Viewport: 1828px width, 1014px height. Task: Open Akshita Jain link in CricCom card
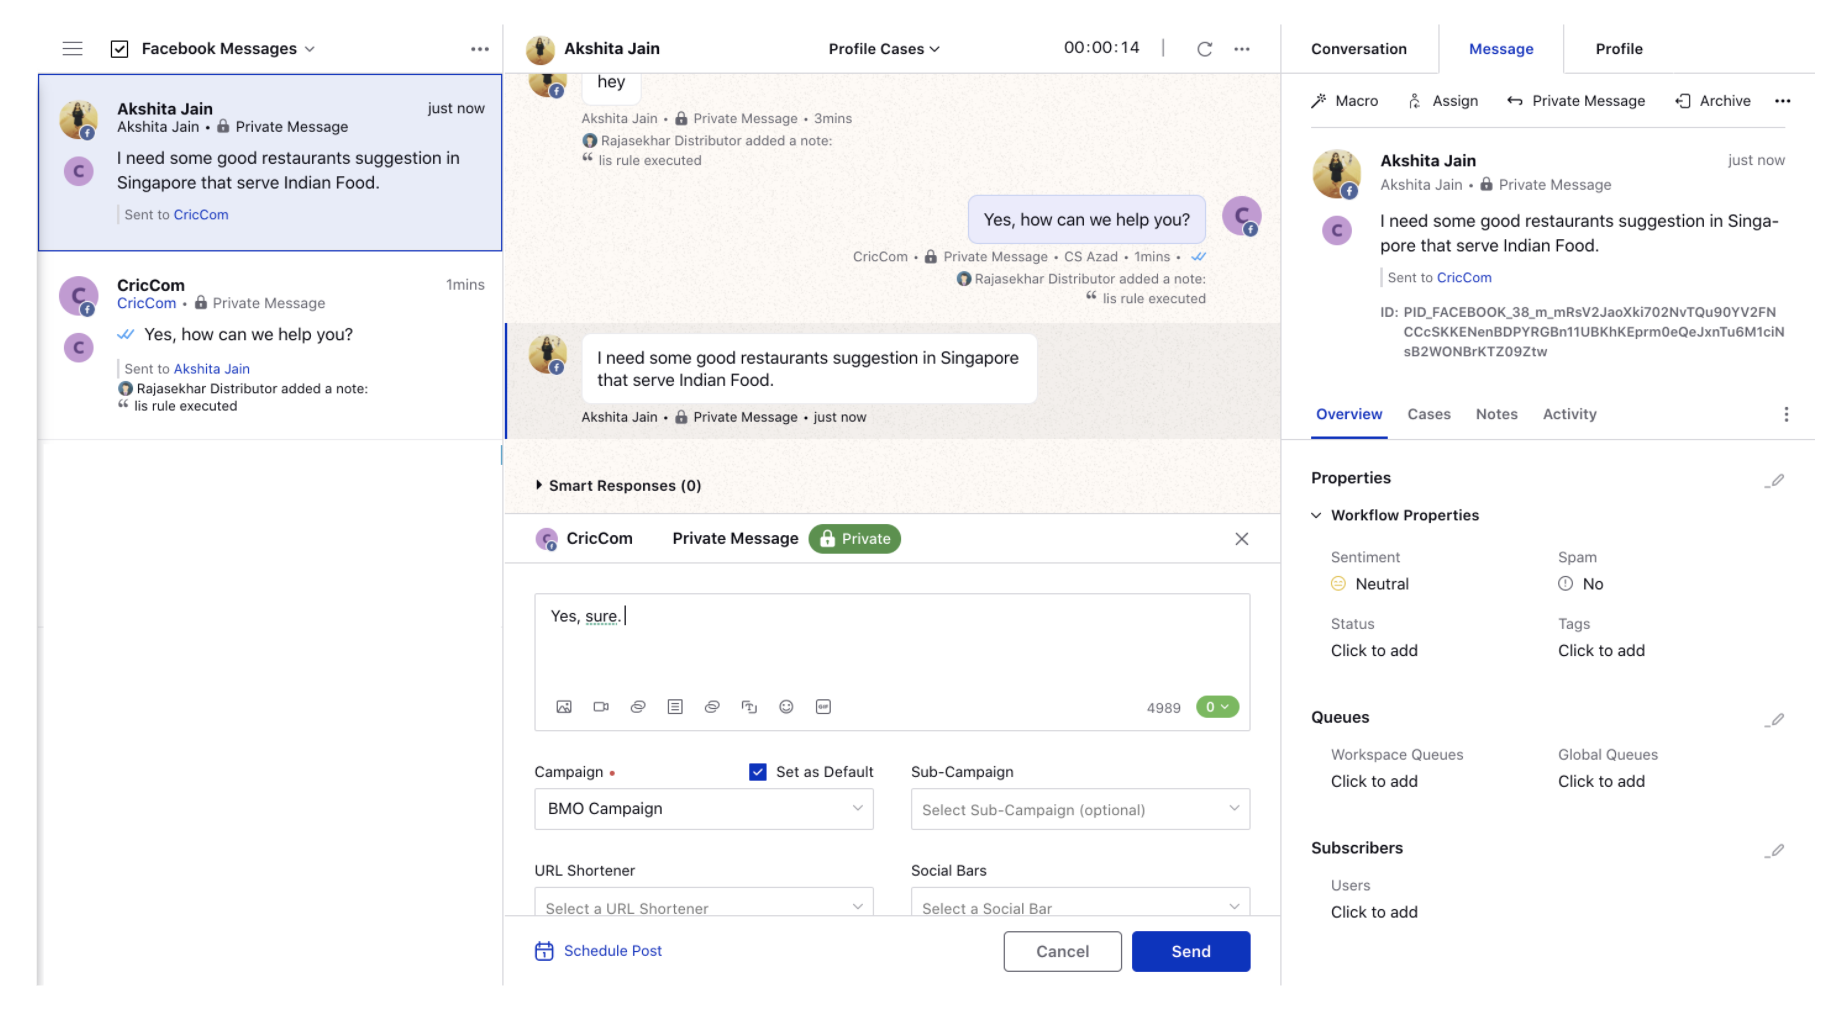pyautogui.click(x=212, y=369)
